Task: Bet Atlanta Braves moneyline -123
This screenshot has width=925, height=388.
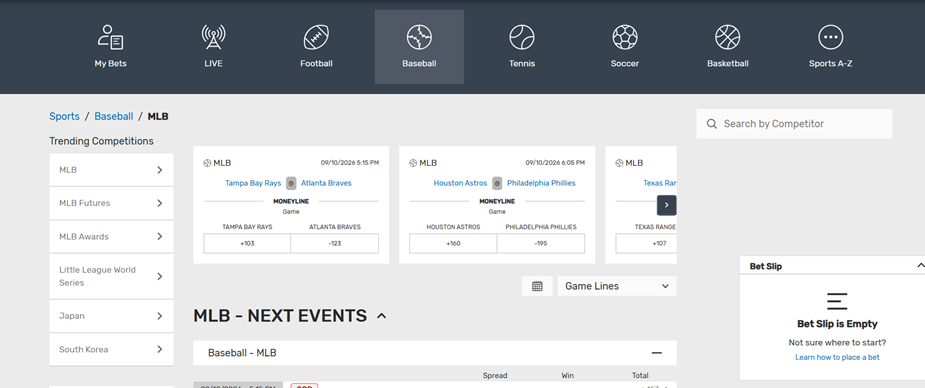Action: [x=334, y=244]
